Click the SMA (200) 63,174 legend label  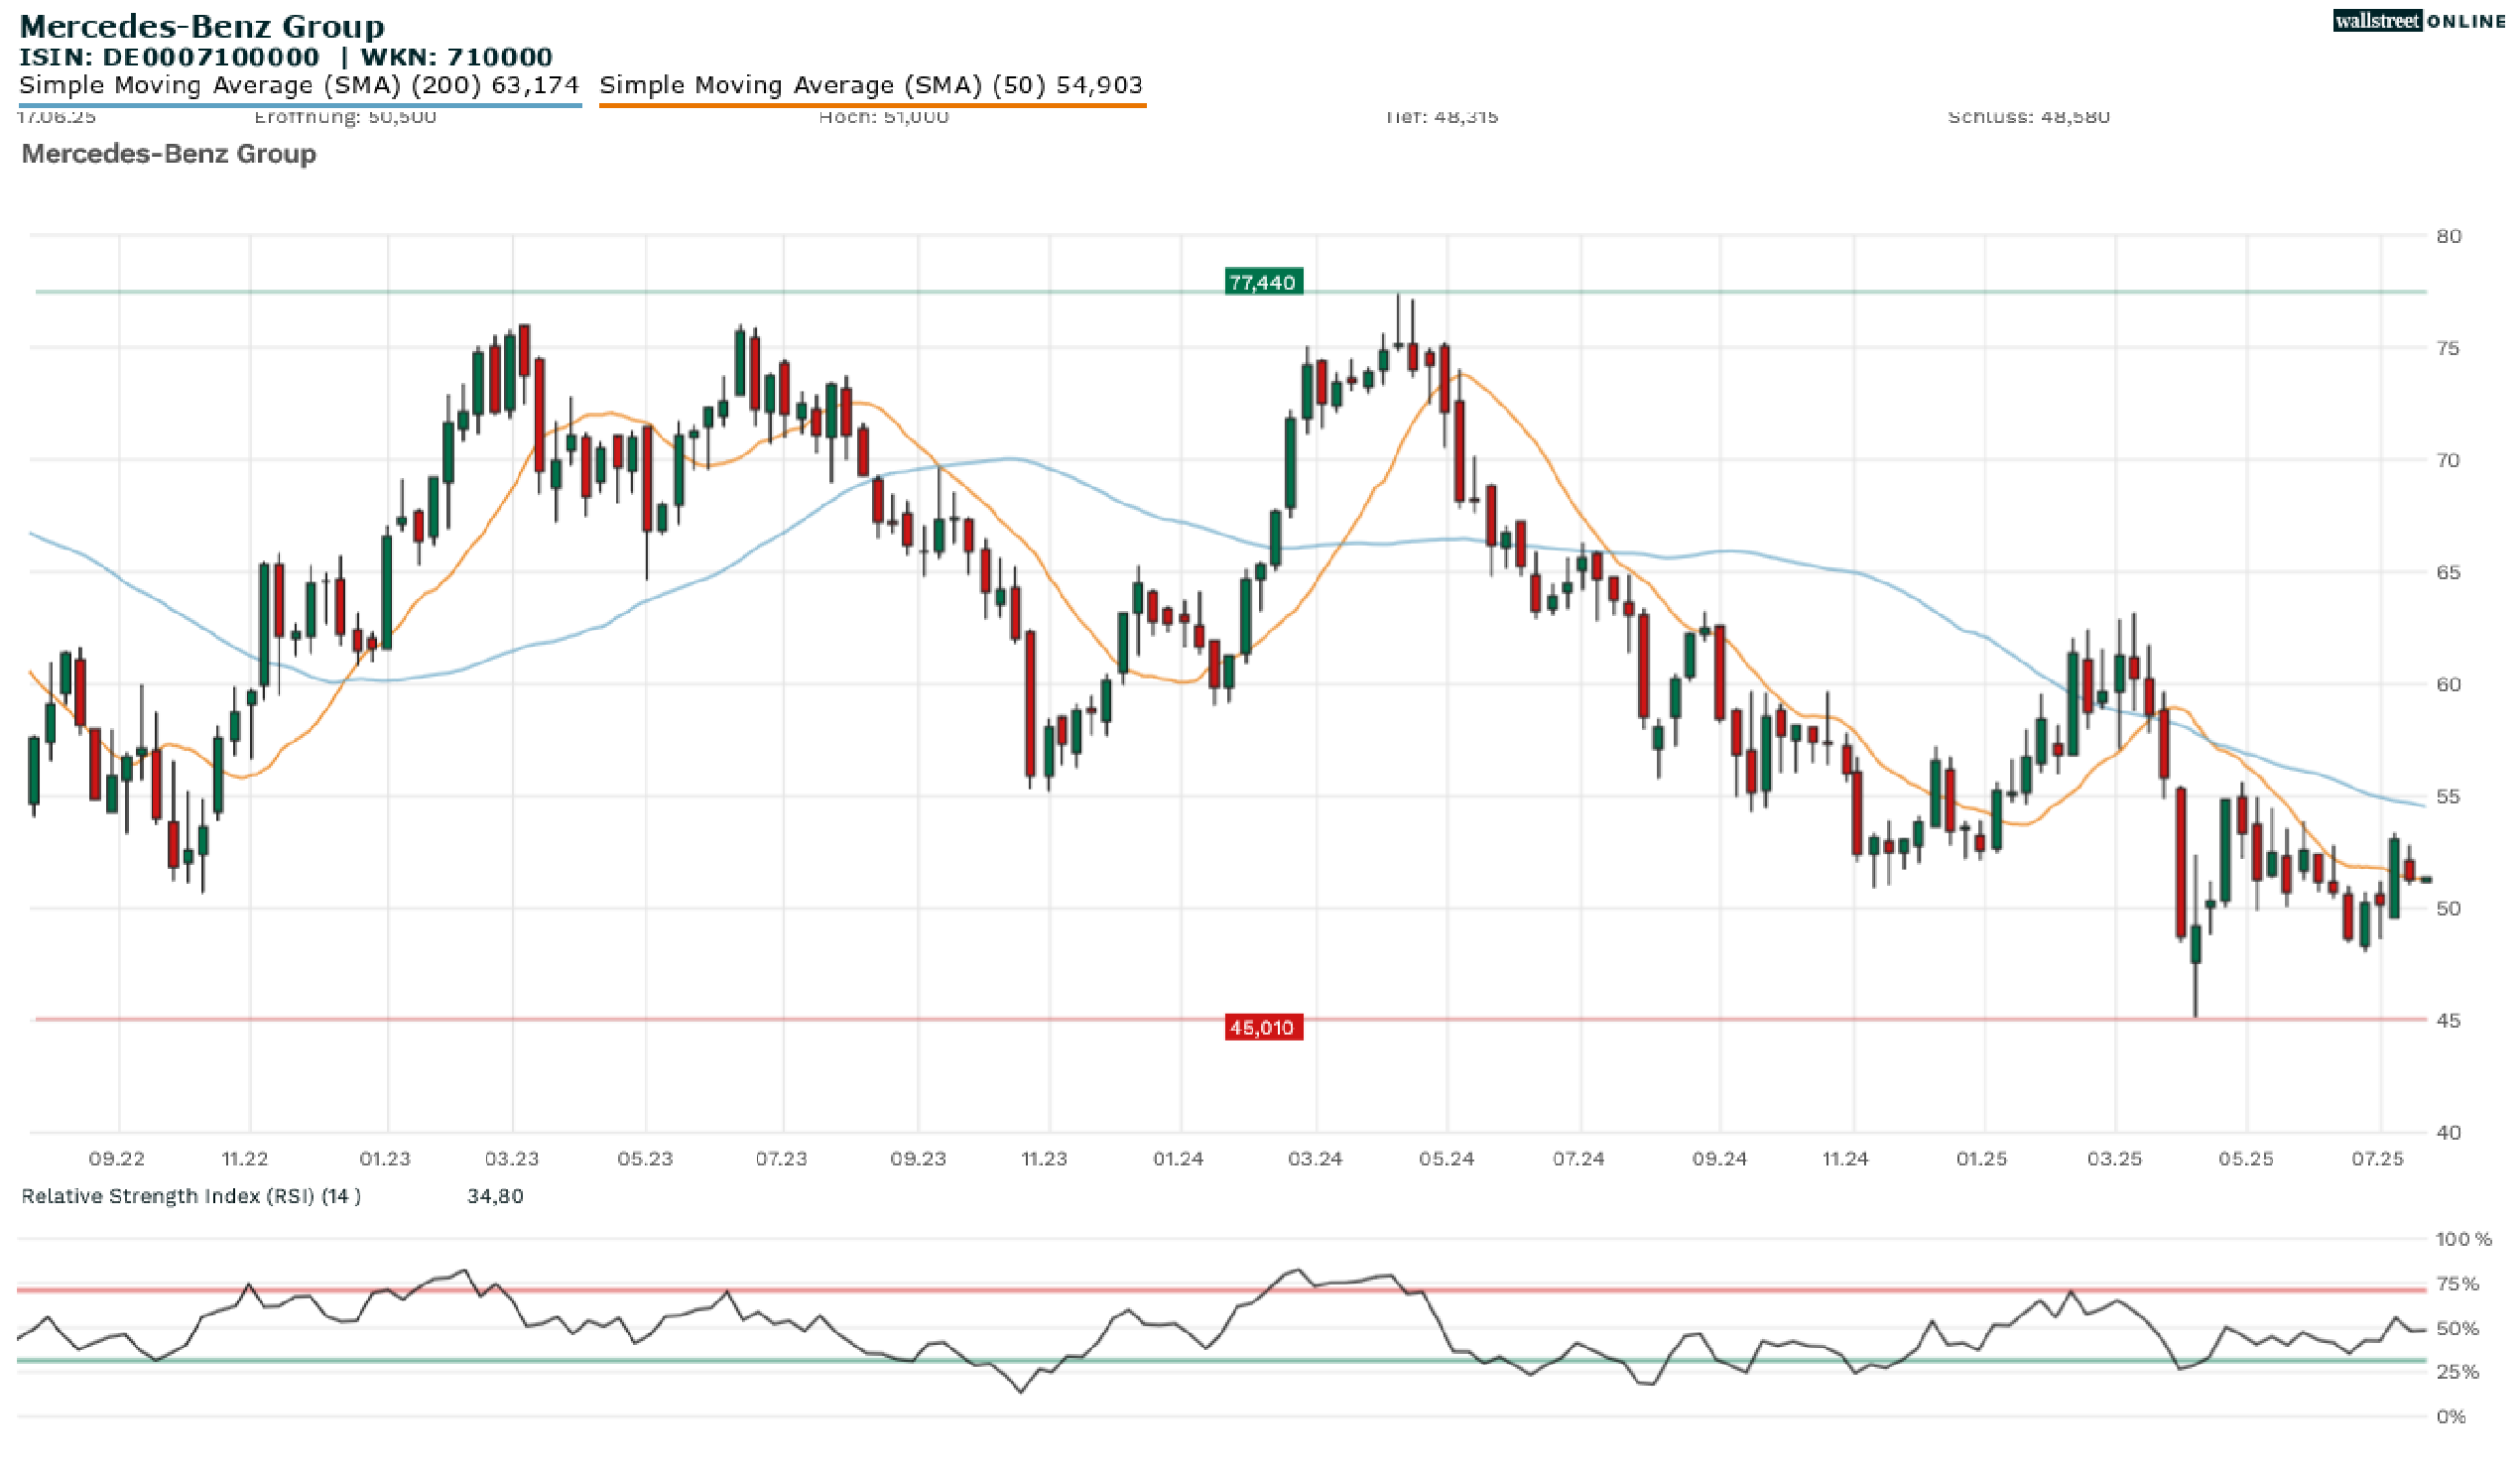click(x=299, y=85)
